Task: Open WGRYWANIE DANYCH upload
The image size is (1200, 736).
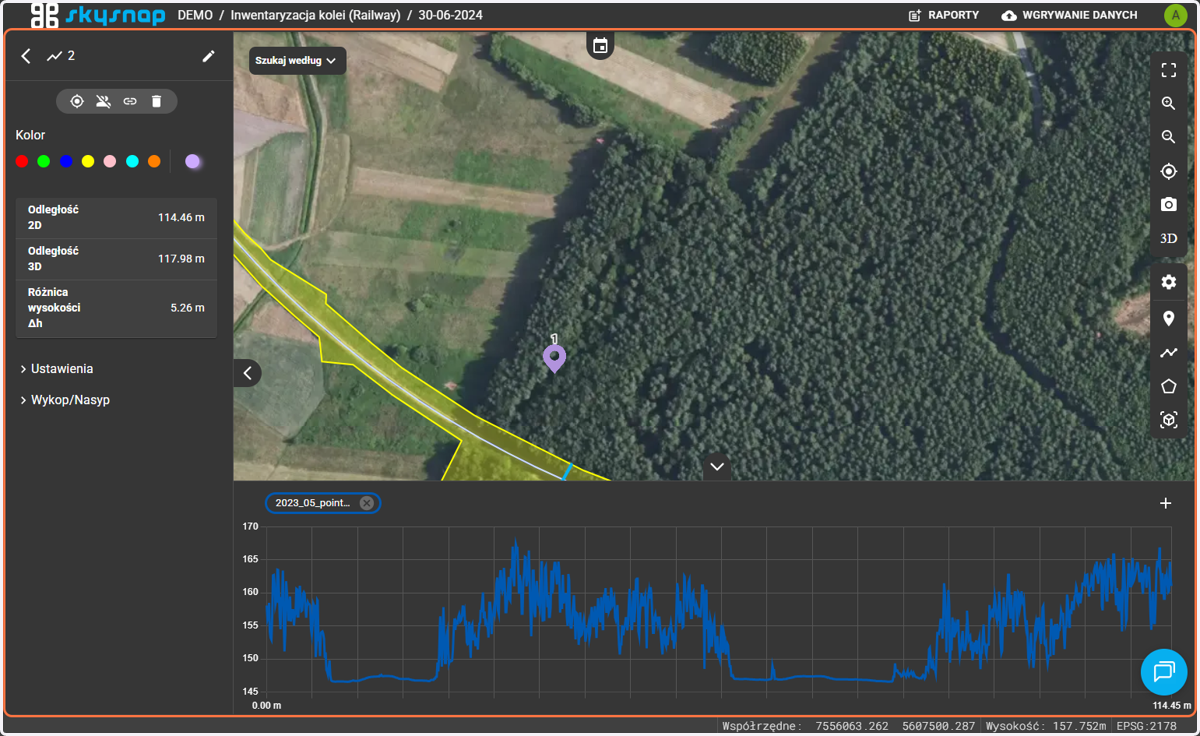Action: point(1069,16)
